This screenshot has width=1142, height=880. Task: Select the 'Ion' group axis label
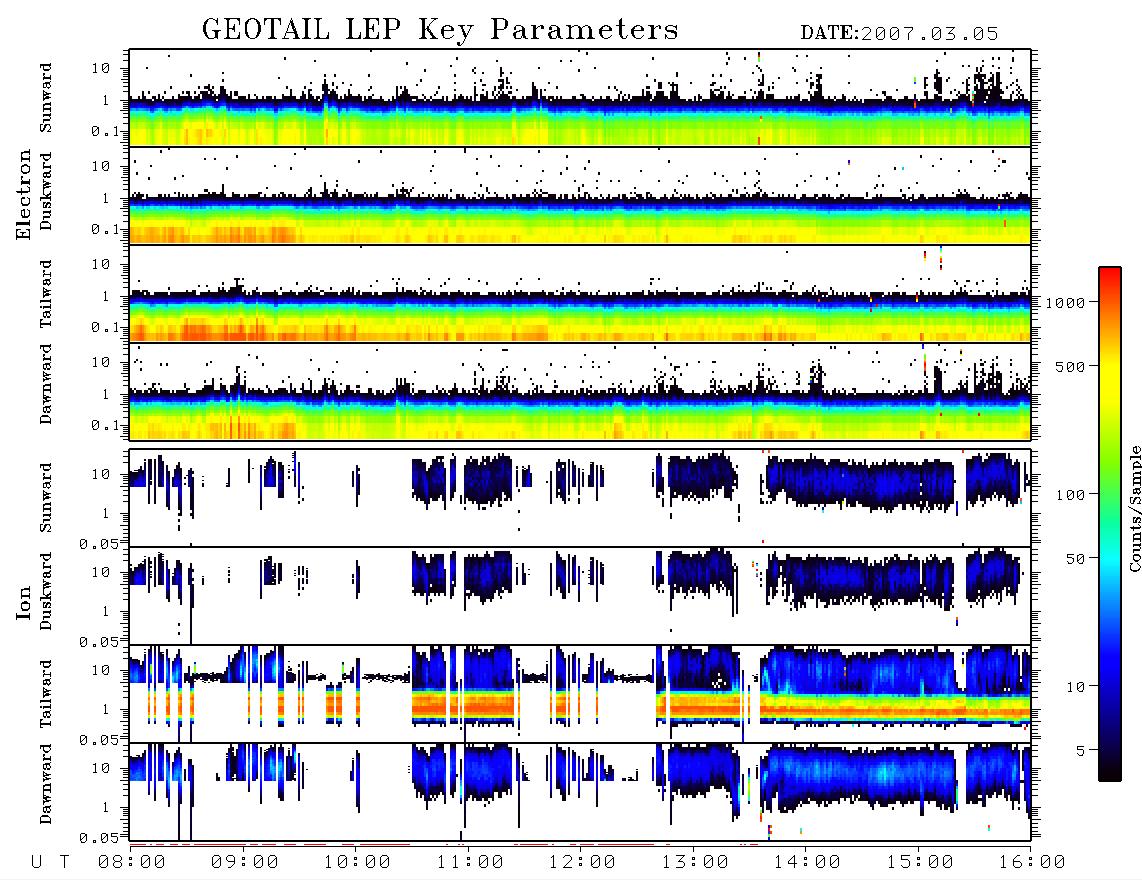(x=24, y=603)
